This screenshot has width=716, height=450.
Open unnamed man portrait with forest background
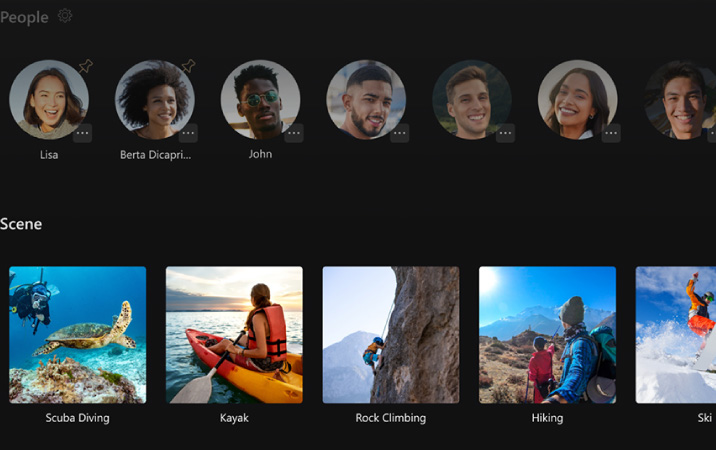(x=472, y=100)
